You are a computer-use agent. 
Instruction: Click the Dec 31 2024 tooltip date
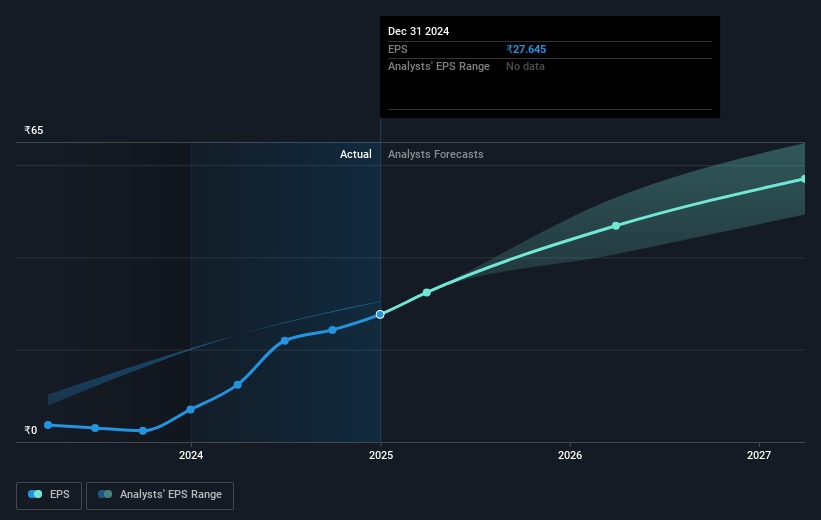click(x=418, y=31)
